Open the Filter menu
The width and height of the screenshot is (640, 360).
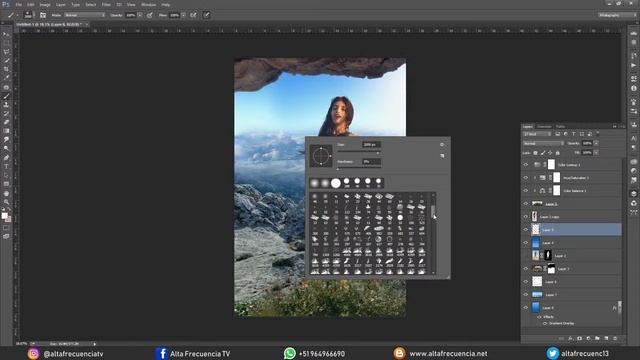click(106, 4)
